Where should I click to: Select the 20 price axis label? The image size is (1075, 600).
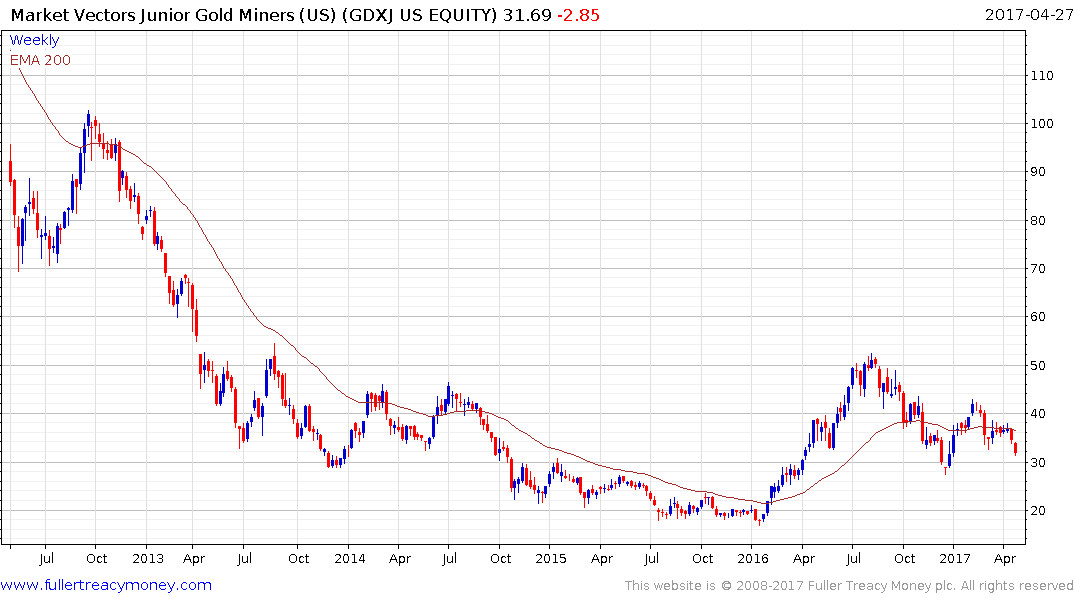click(x=1038, y=511)
